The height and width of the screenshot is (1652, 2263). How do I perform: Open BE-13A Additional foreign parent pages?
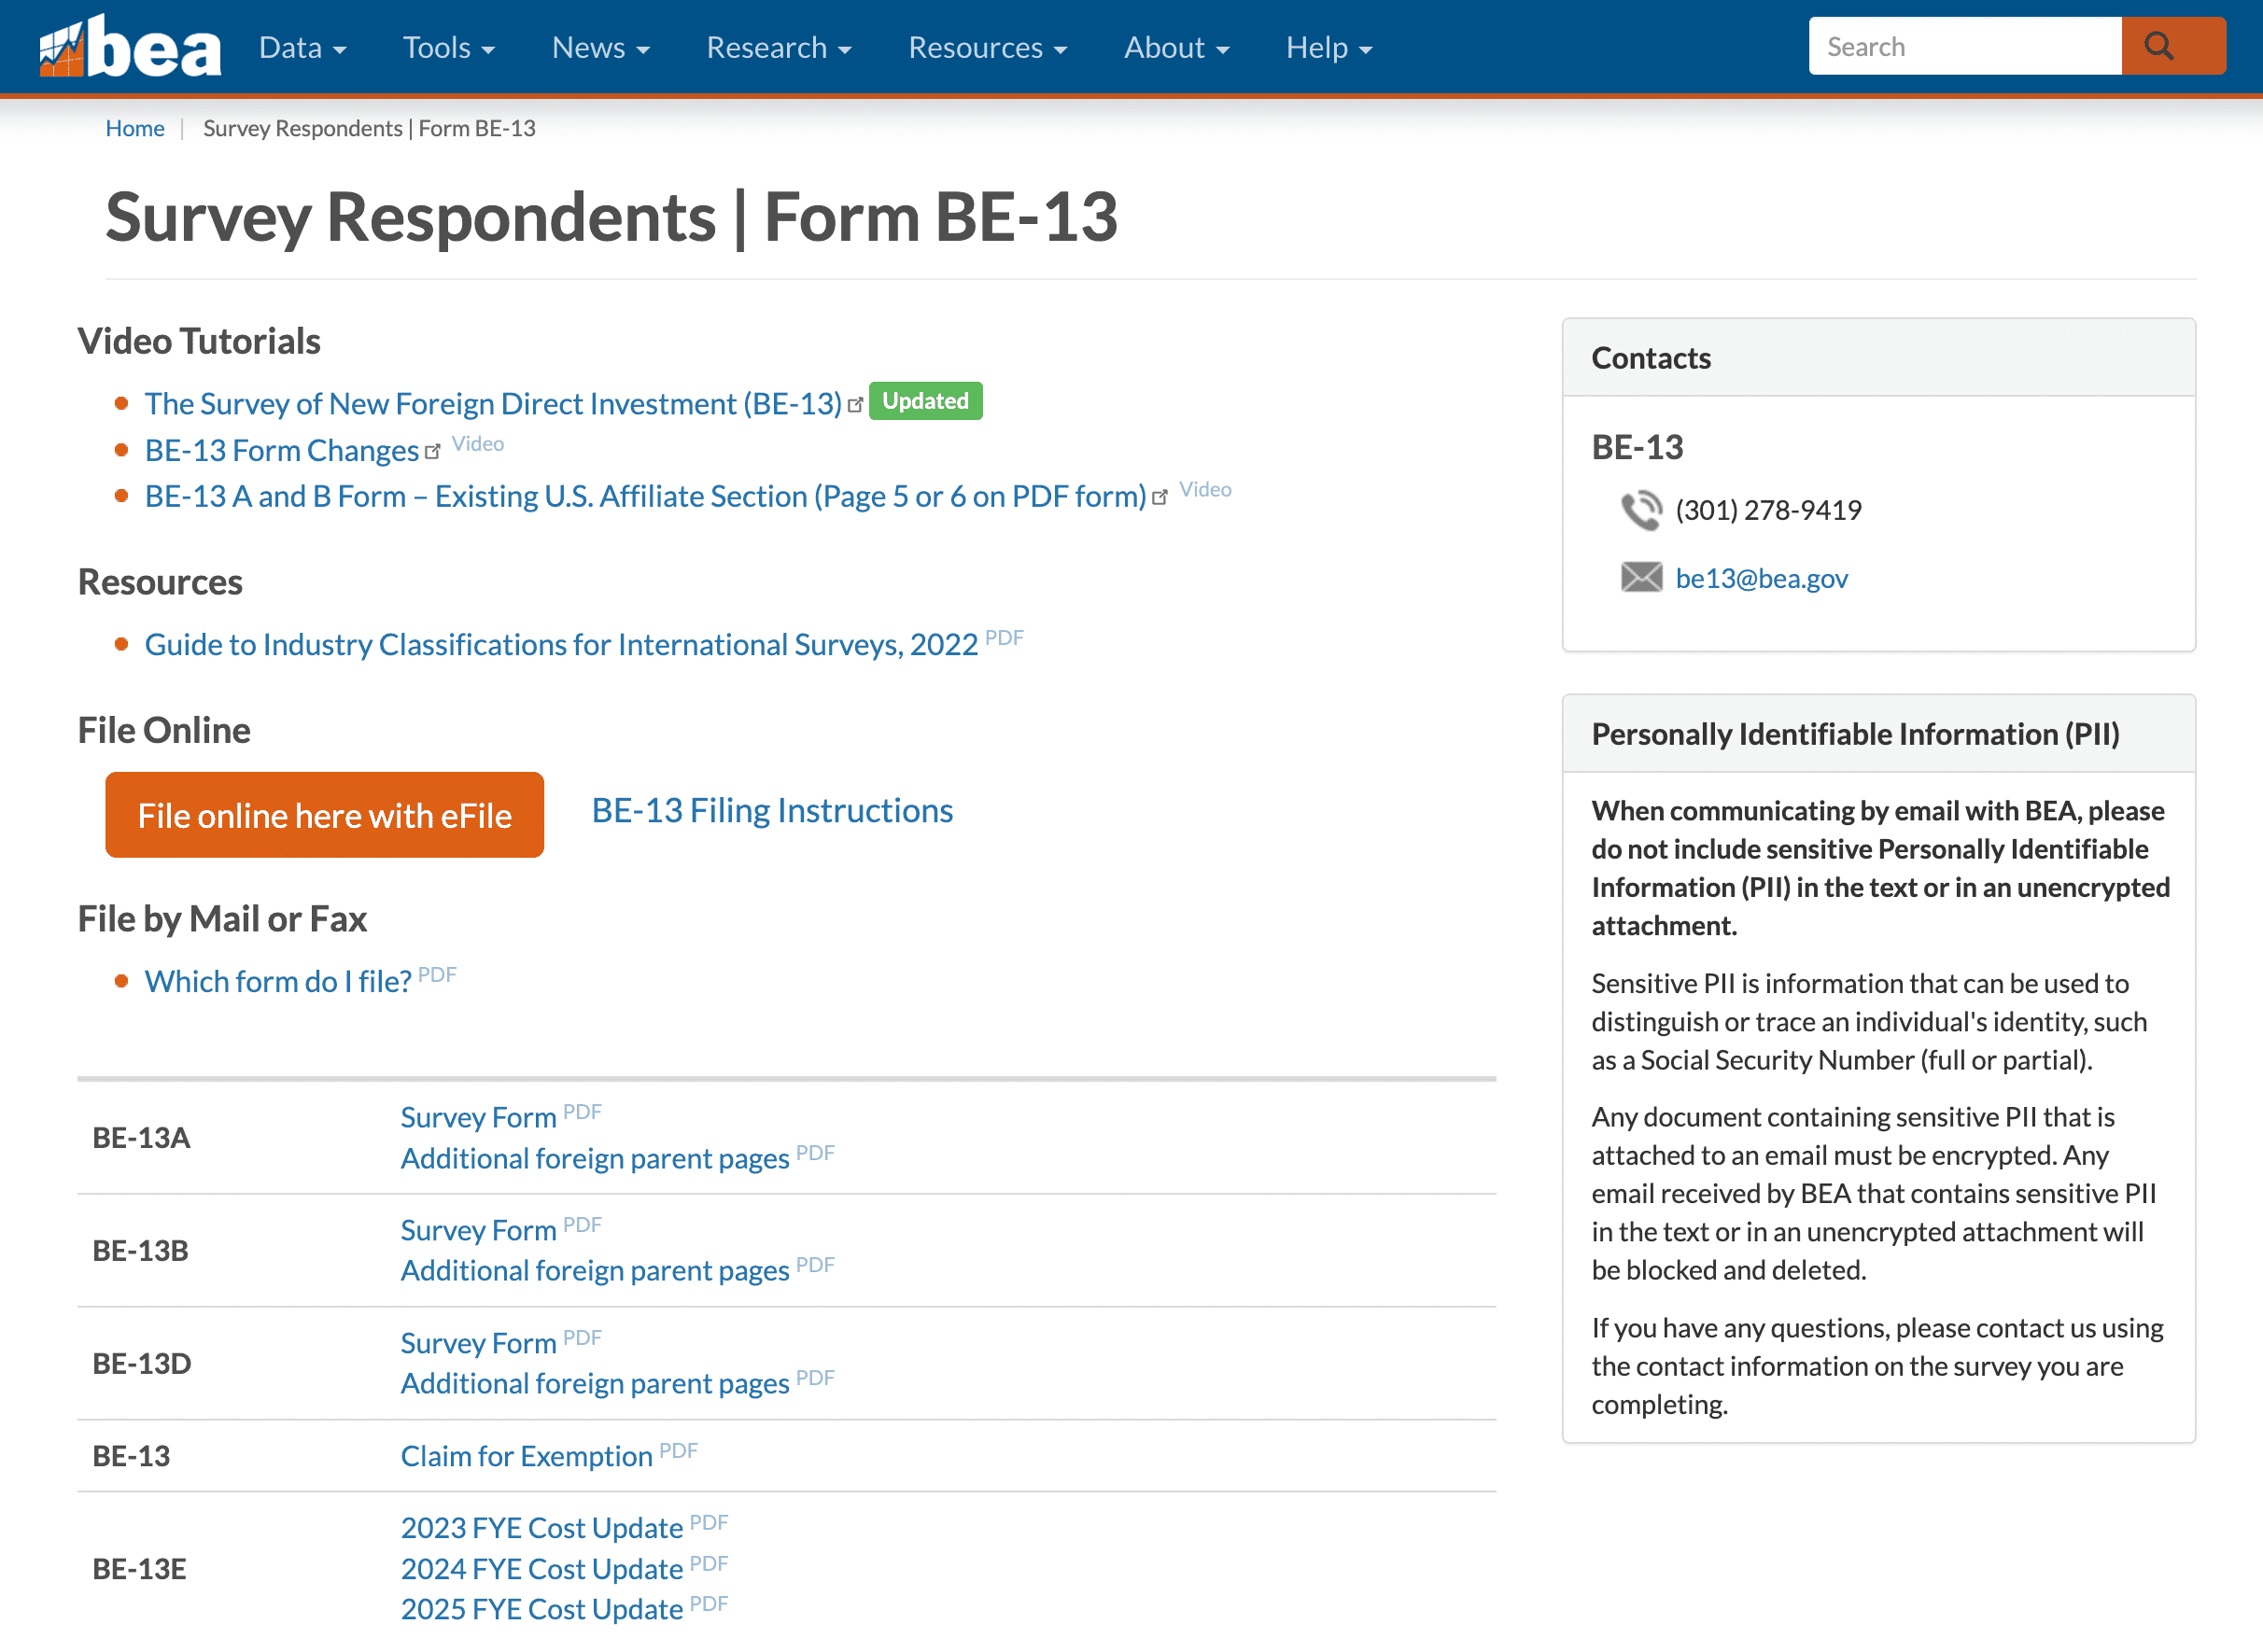click(x=595, y=1159)
